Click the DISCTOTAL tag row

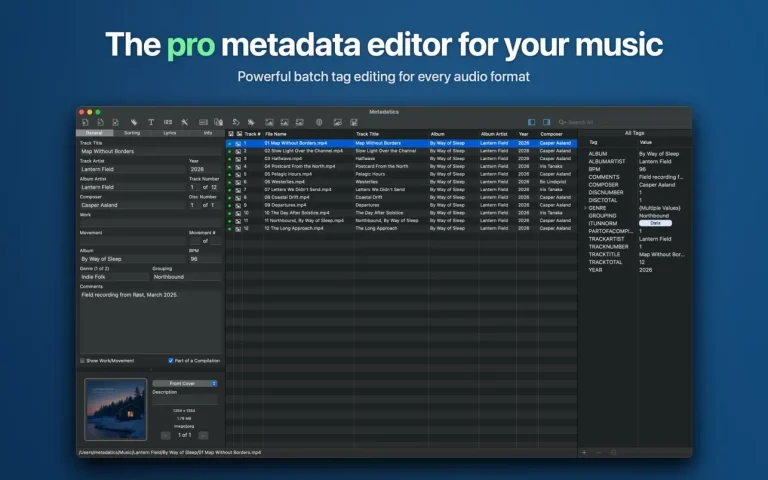point(636,200)
